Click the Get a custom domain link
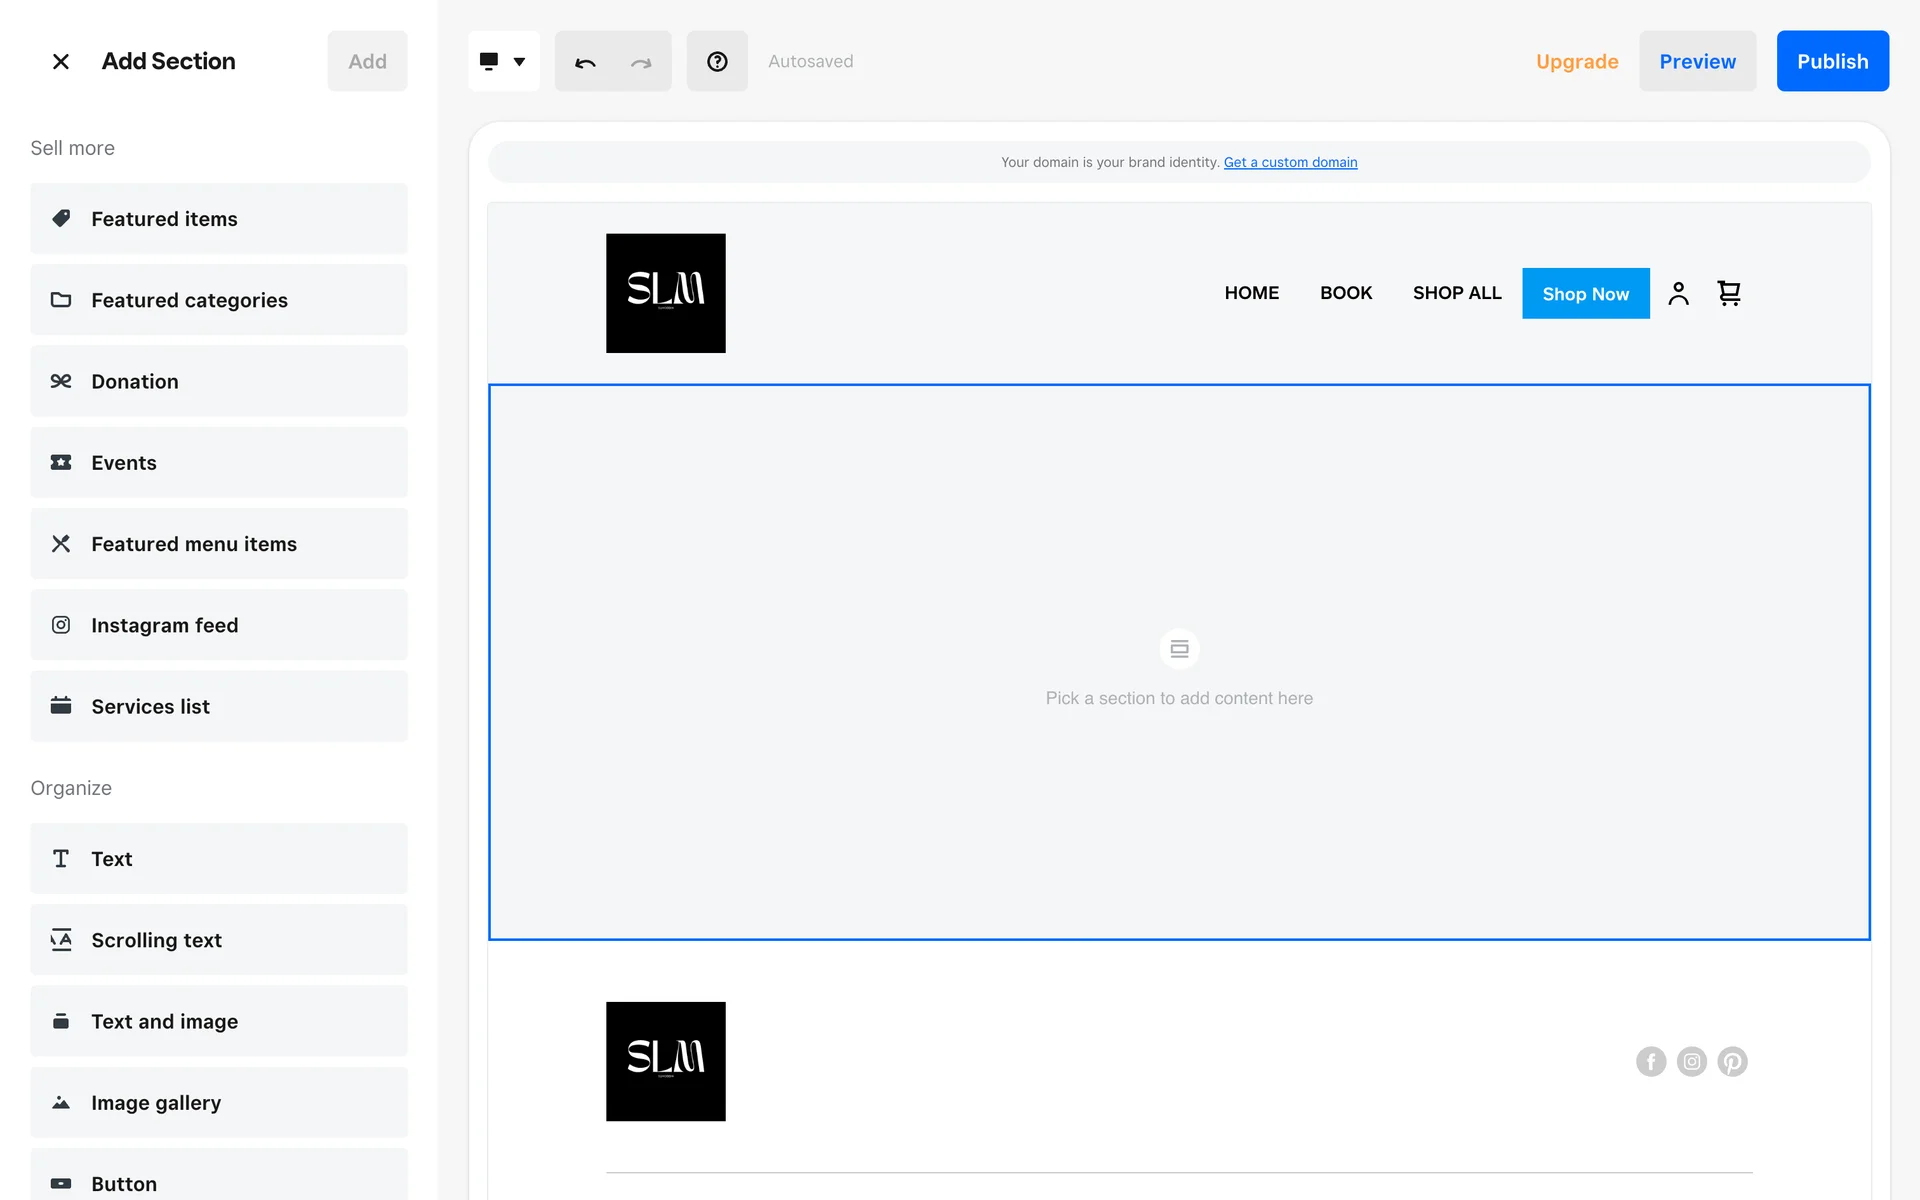Image resolution: width=1920 pixels, height=1200 pixels. [x=1290, y=162]
